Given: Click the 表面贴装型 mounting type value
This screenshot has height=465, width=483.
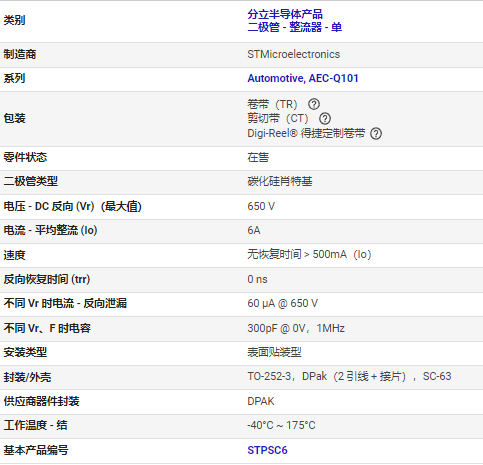Looking at the screenshot, I should [x=274, y=352].
